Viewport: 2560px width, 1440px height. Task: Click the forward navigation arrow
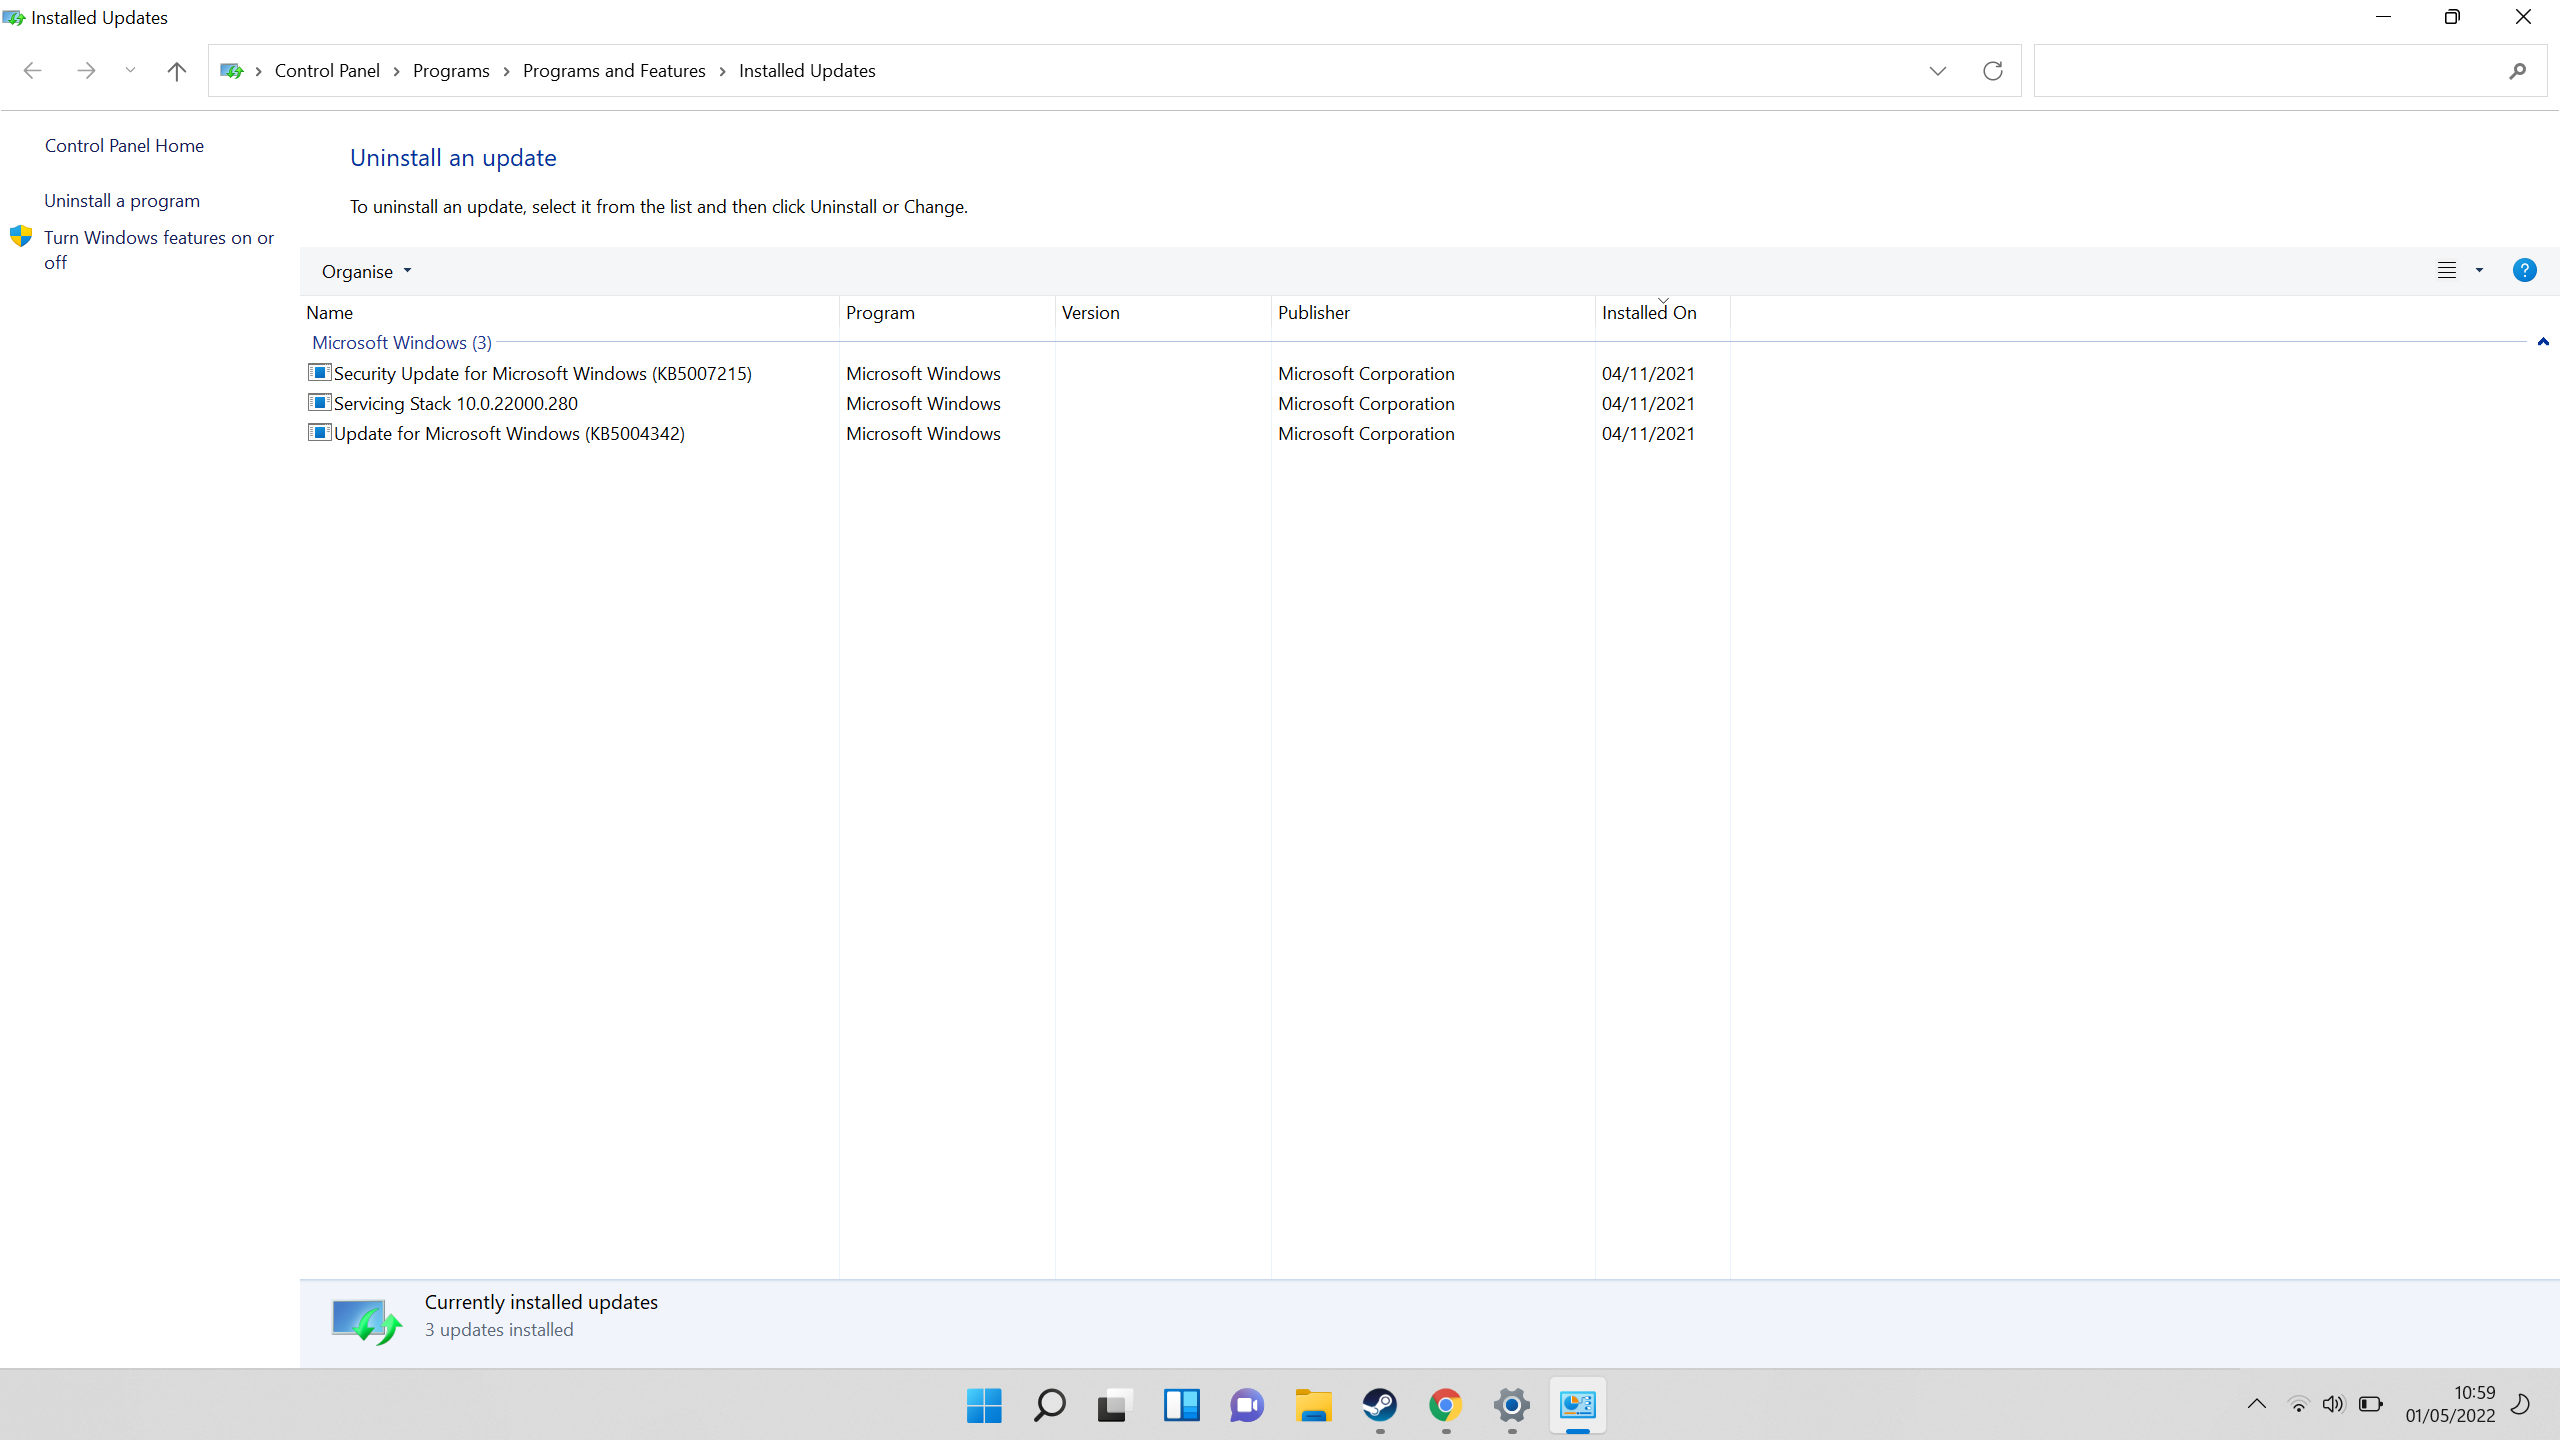coord(86,71)
